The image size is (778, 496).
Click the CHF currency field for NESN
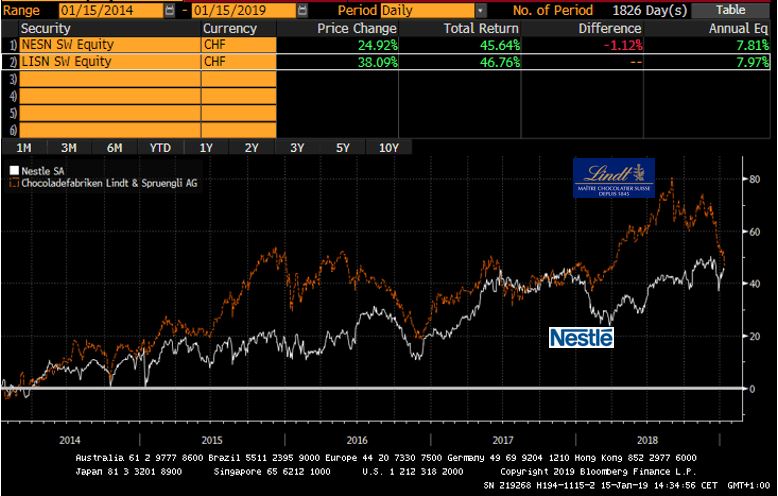pyautogui.click(x=239, y=45)
